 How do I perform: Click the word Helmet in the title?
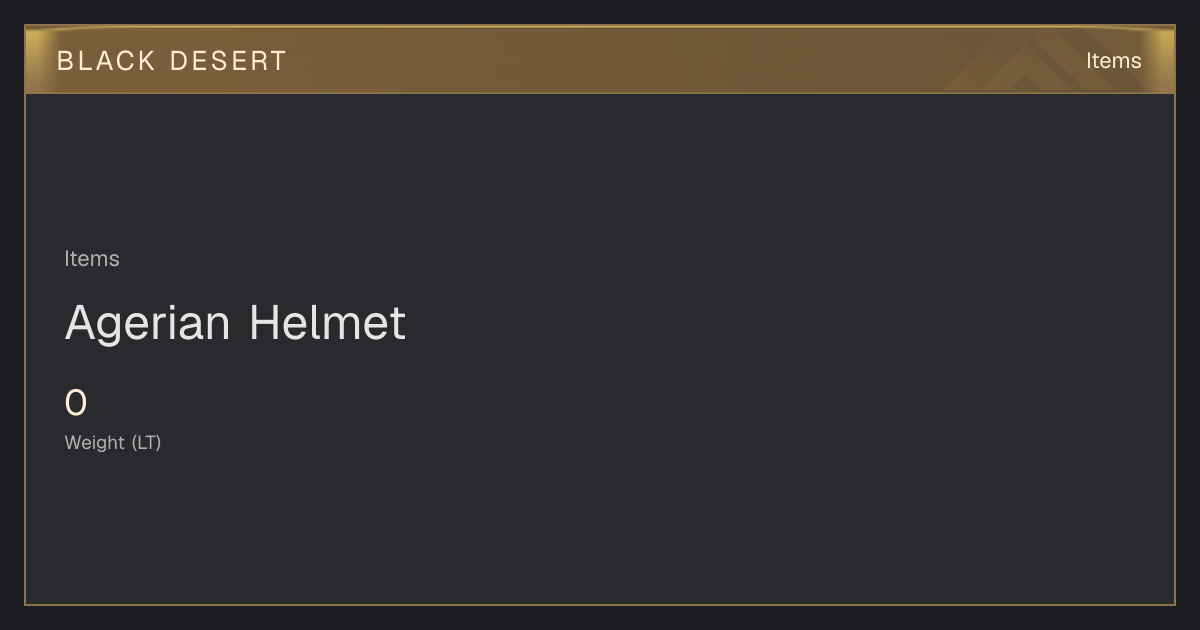click(x=327, y=324)
